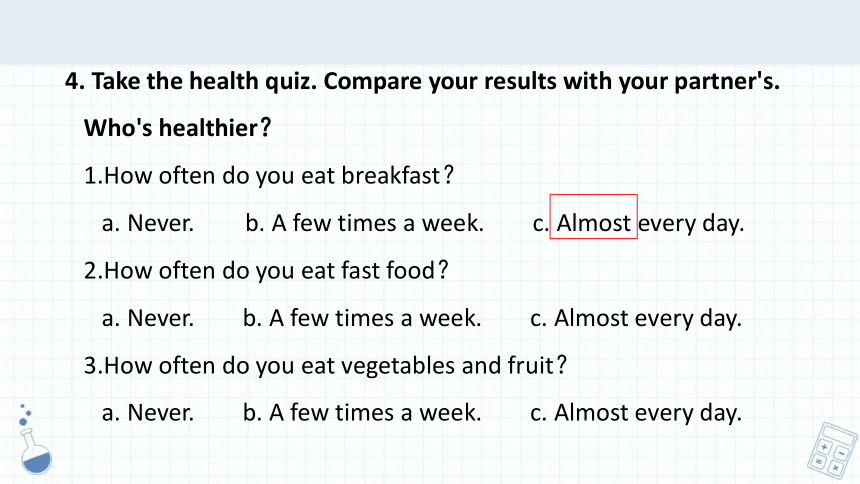Pick c. Almost every day for fast food
The height and width of the screenshot is (484, 860).
tap(636, 319)
